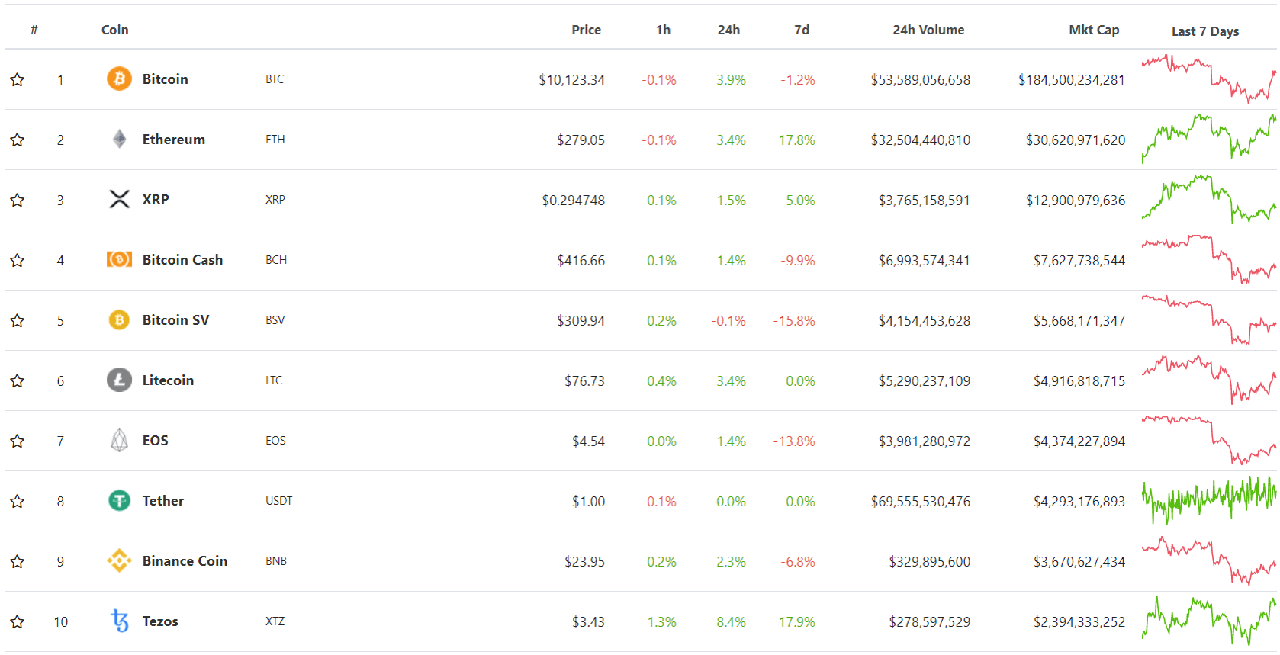Click the BNB ticker symbol
Screen dimensions: 1280x655
point(276,561)
